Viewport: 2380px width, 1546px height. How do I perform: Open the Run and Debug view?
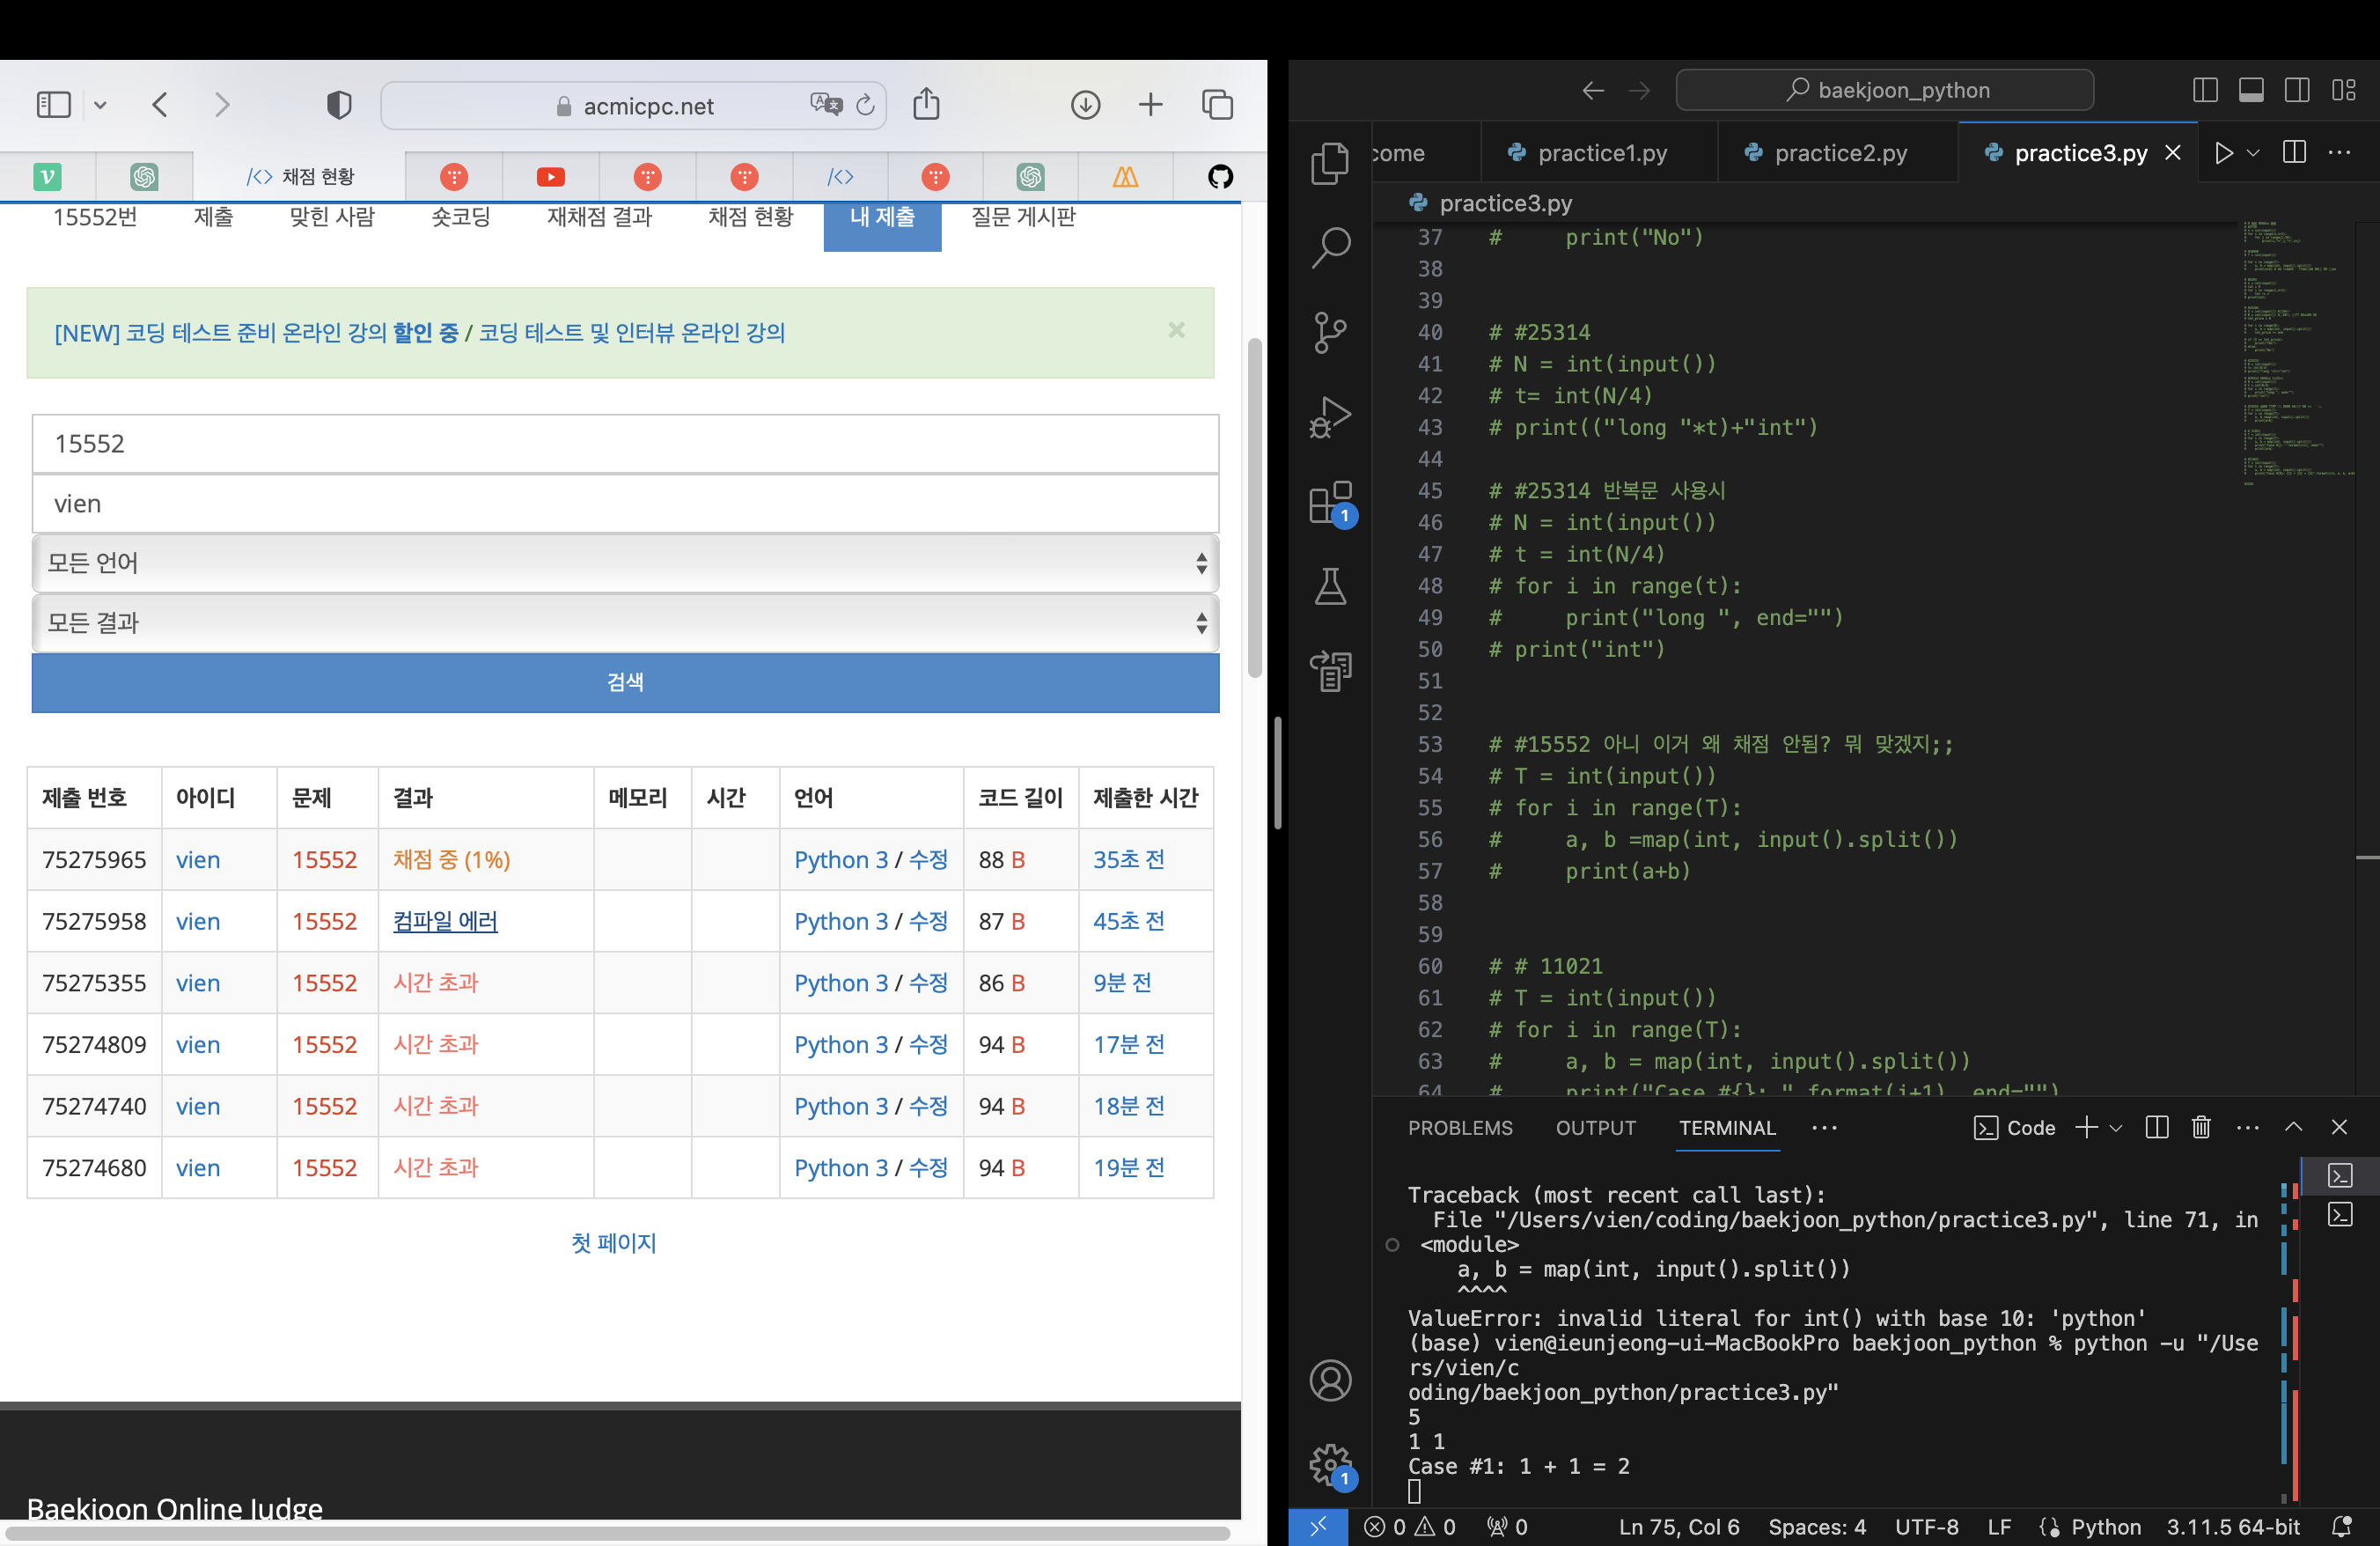coord(1330,417)
